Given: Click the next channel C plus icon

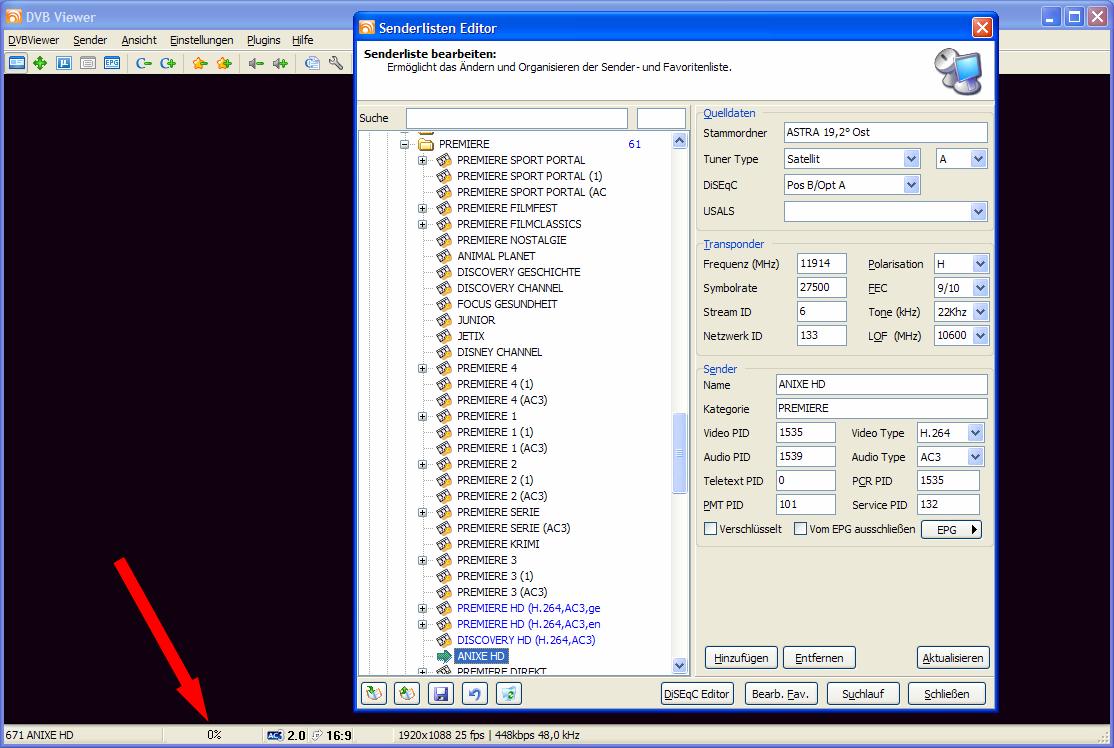Looking at the screenshot, I should 168,63.
